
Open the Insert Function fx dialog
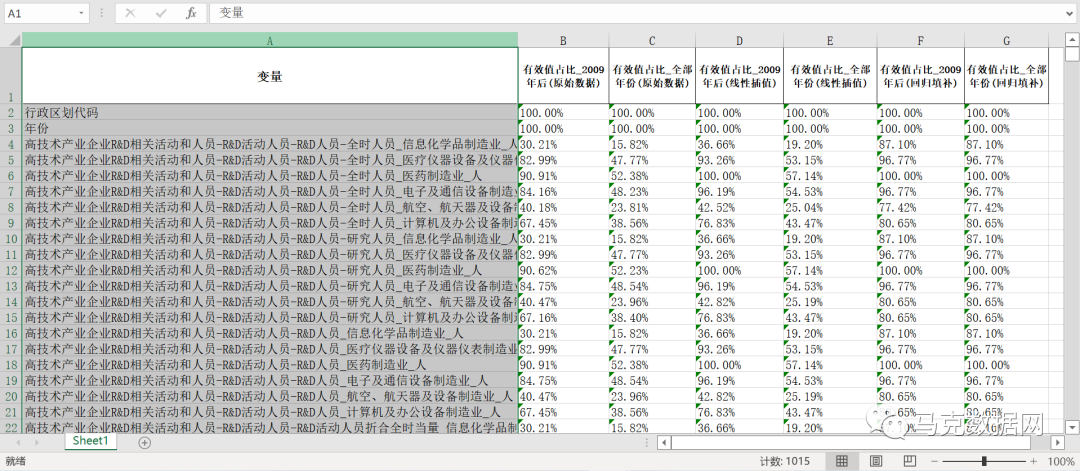(x=192, y=13)
